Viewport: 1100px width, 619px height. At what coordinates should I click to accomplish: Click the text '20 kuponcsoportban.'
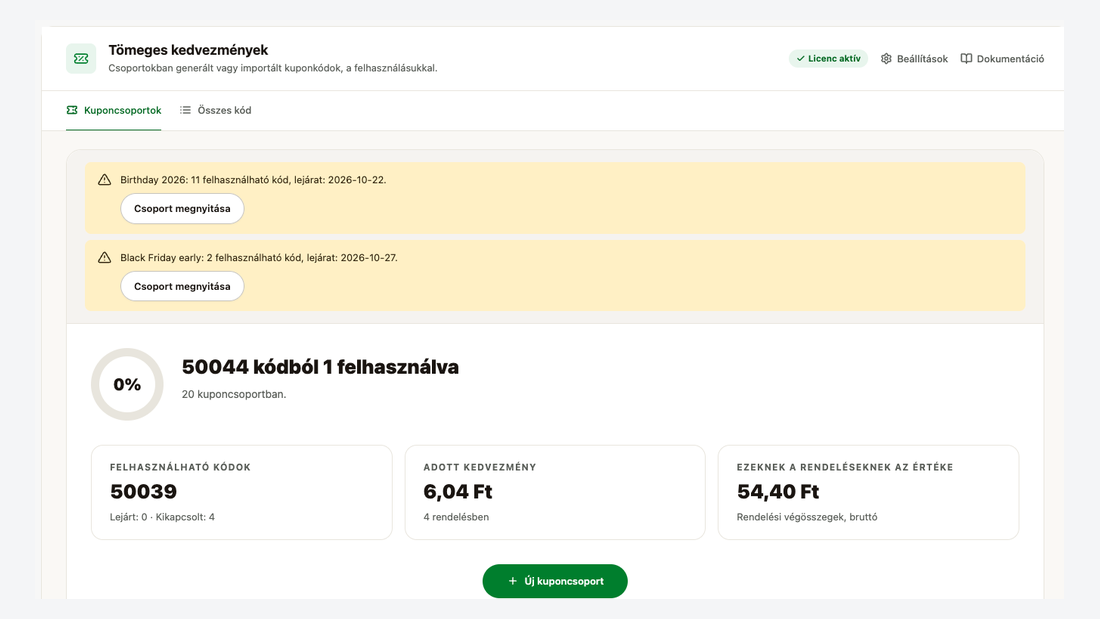click(234, 394)
